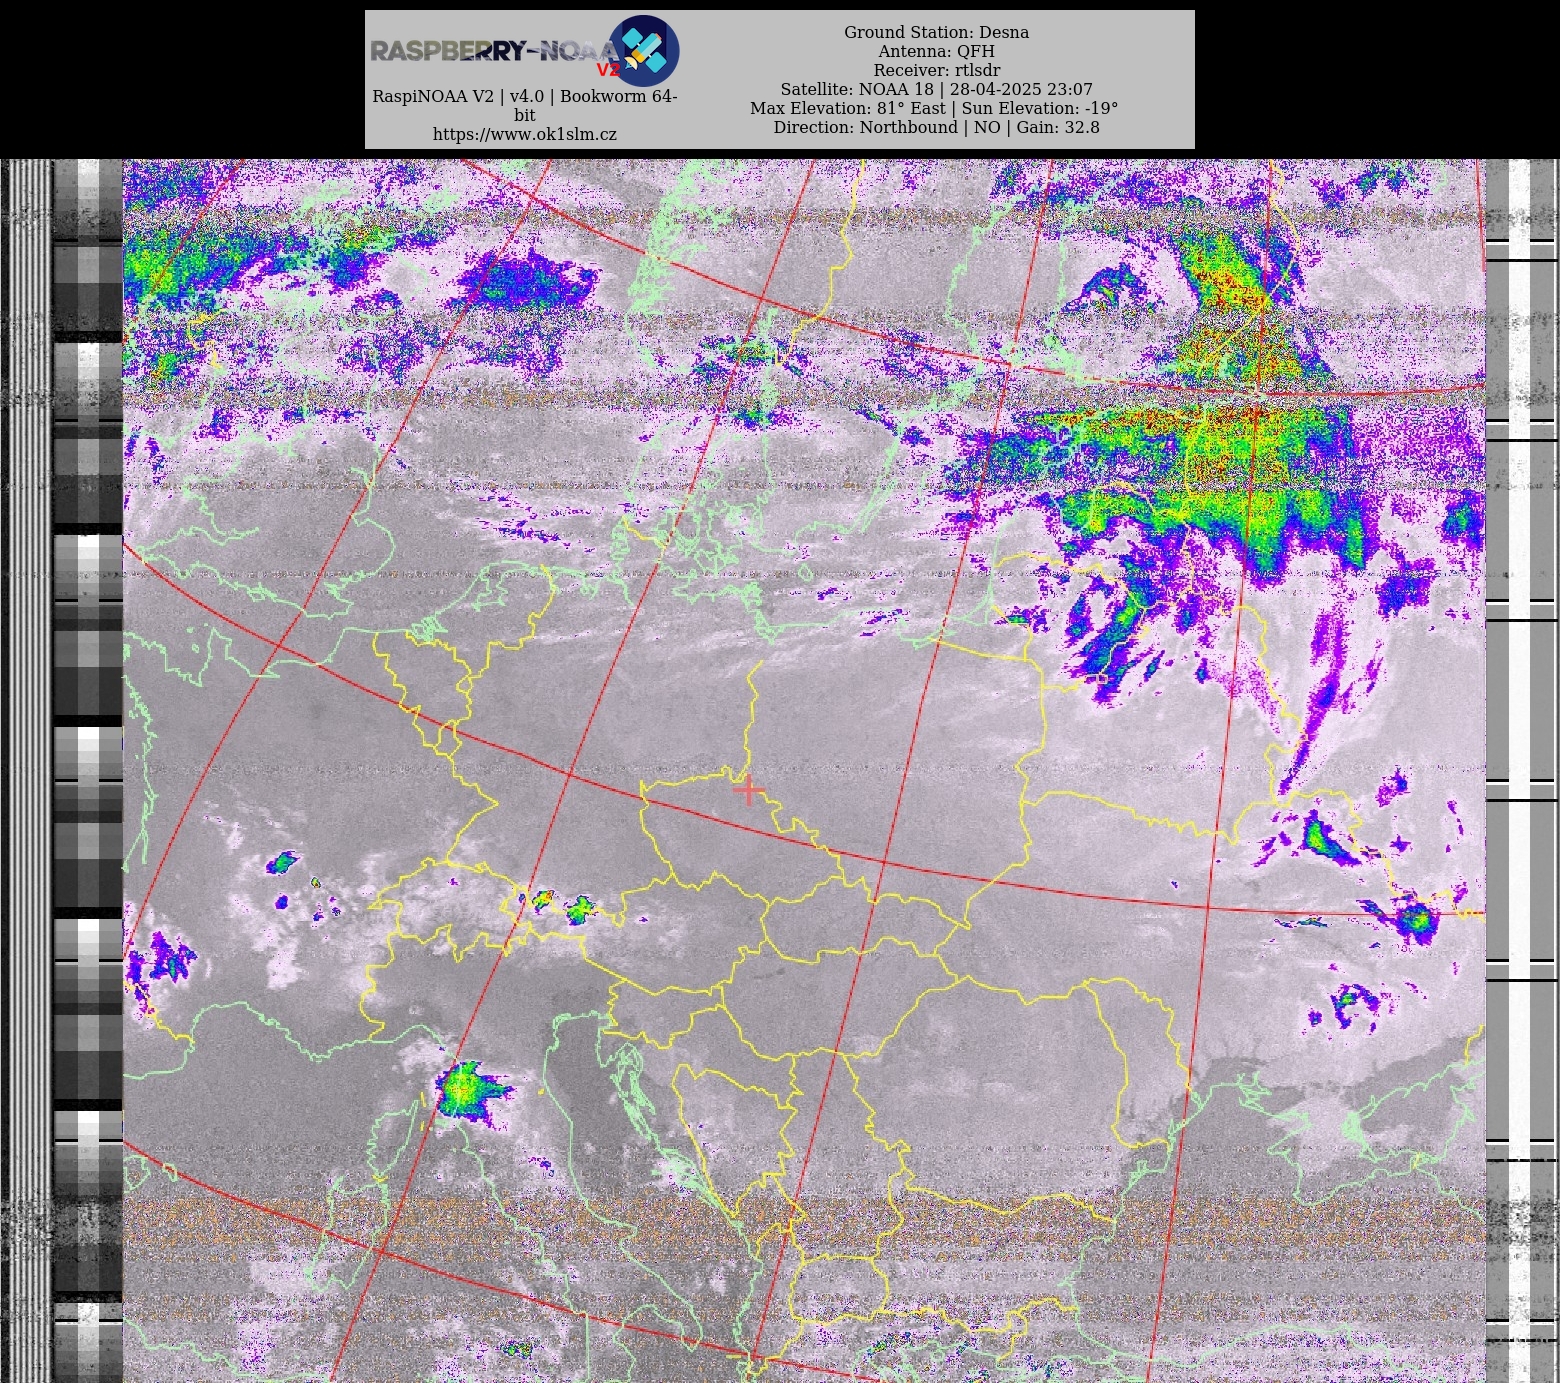Screen dimensions: 1560x1383
Task: Click the red cross ground station marker
Action: pos(748,790)
